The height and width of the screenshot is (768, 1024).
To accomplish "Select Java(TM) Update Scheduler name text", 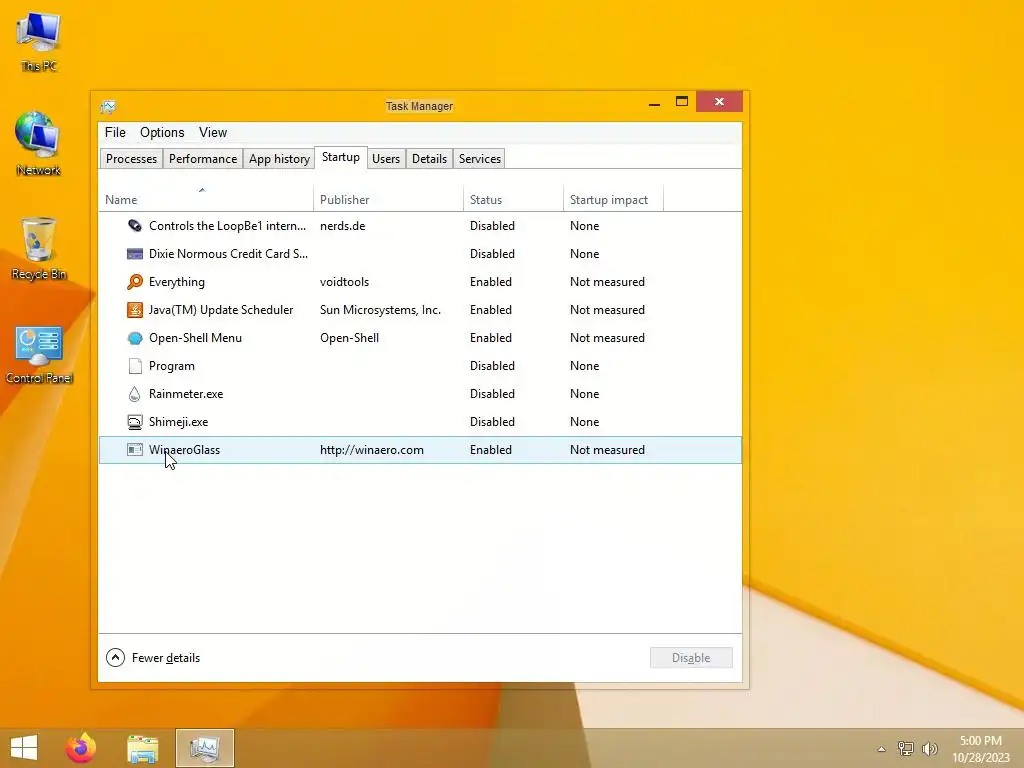I will pos(221,310).
